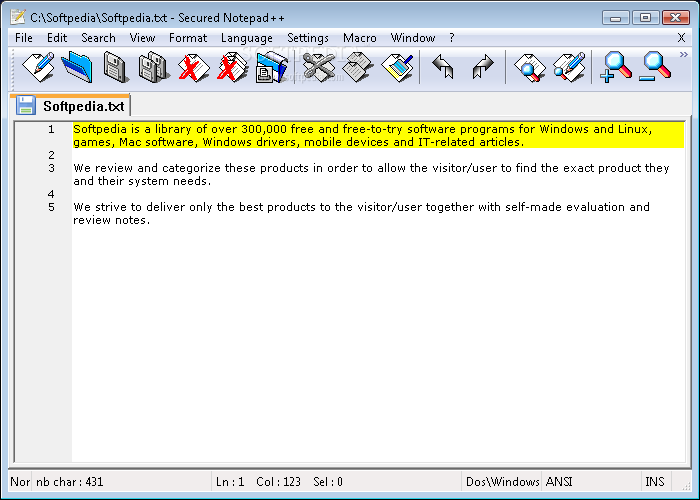Print the document using the printer icon
700x500 pixels.
click(271, 67)
